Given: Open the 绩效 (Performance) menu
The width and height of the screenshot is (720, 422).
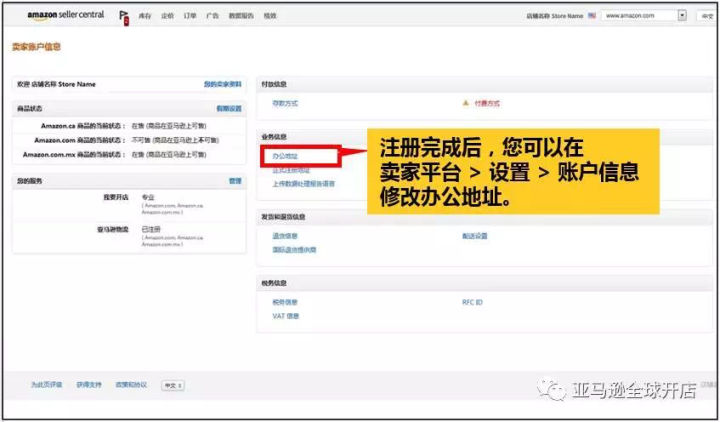Looking at the screenshot, I should point(270,16).
